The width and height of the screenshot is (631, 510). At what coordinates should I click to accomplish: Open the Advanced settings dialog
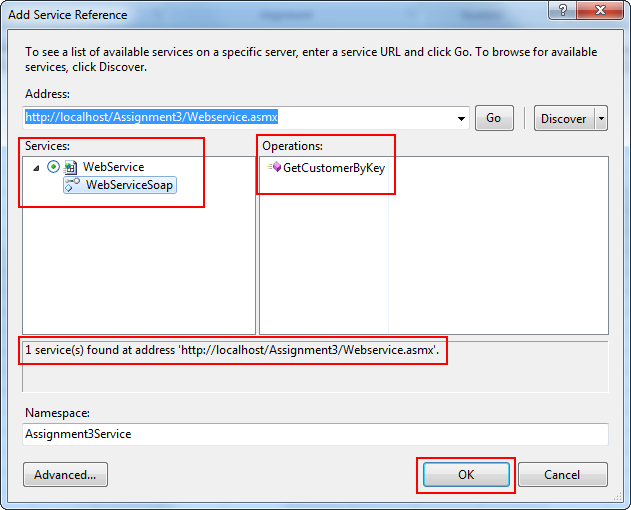(x=65, y=475)
